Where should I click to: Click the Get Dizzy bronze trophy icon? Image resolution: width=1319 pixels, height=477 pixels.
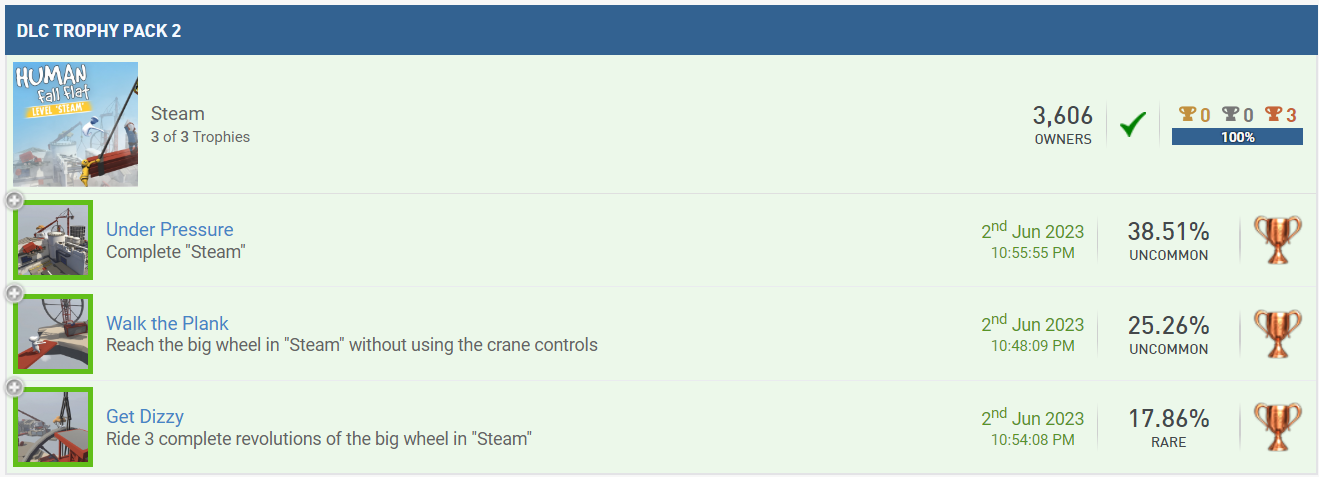[x=1278, y=426]
